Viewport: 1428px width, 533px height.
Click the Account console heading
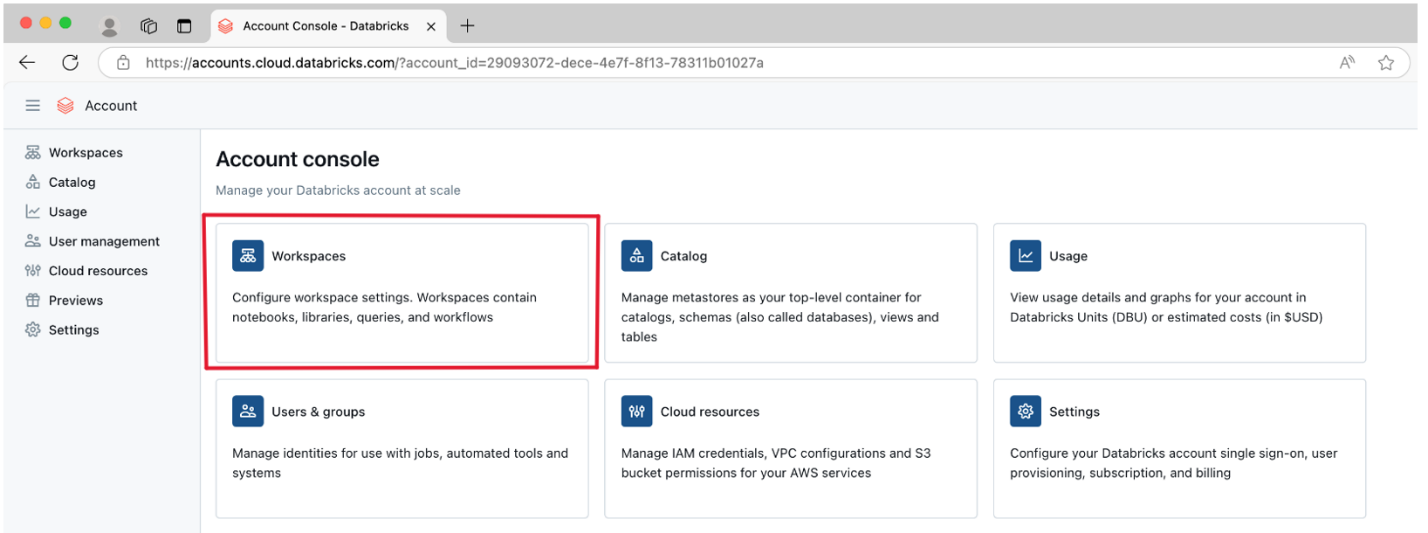(x=298, y=159)
